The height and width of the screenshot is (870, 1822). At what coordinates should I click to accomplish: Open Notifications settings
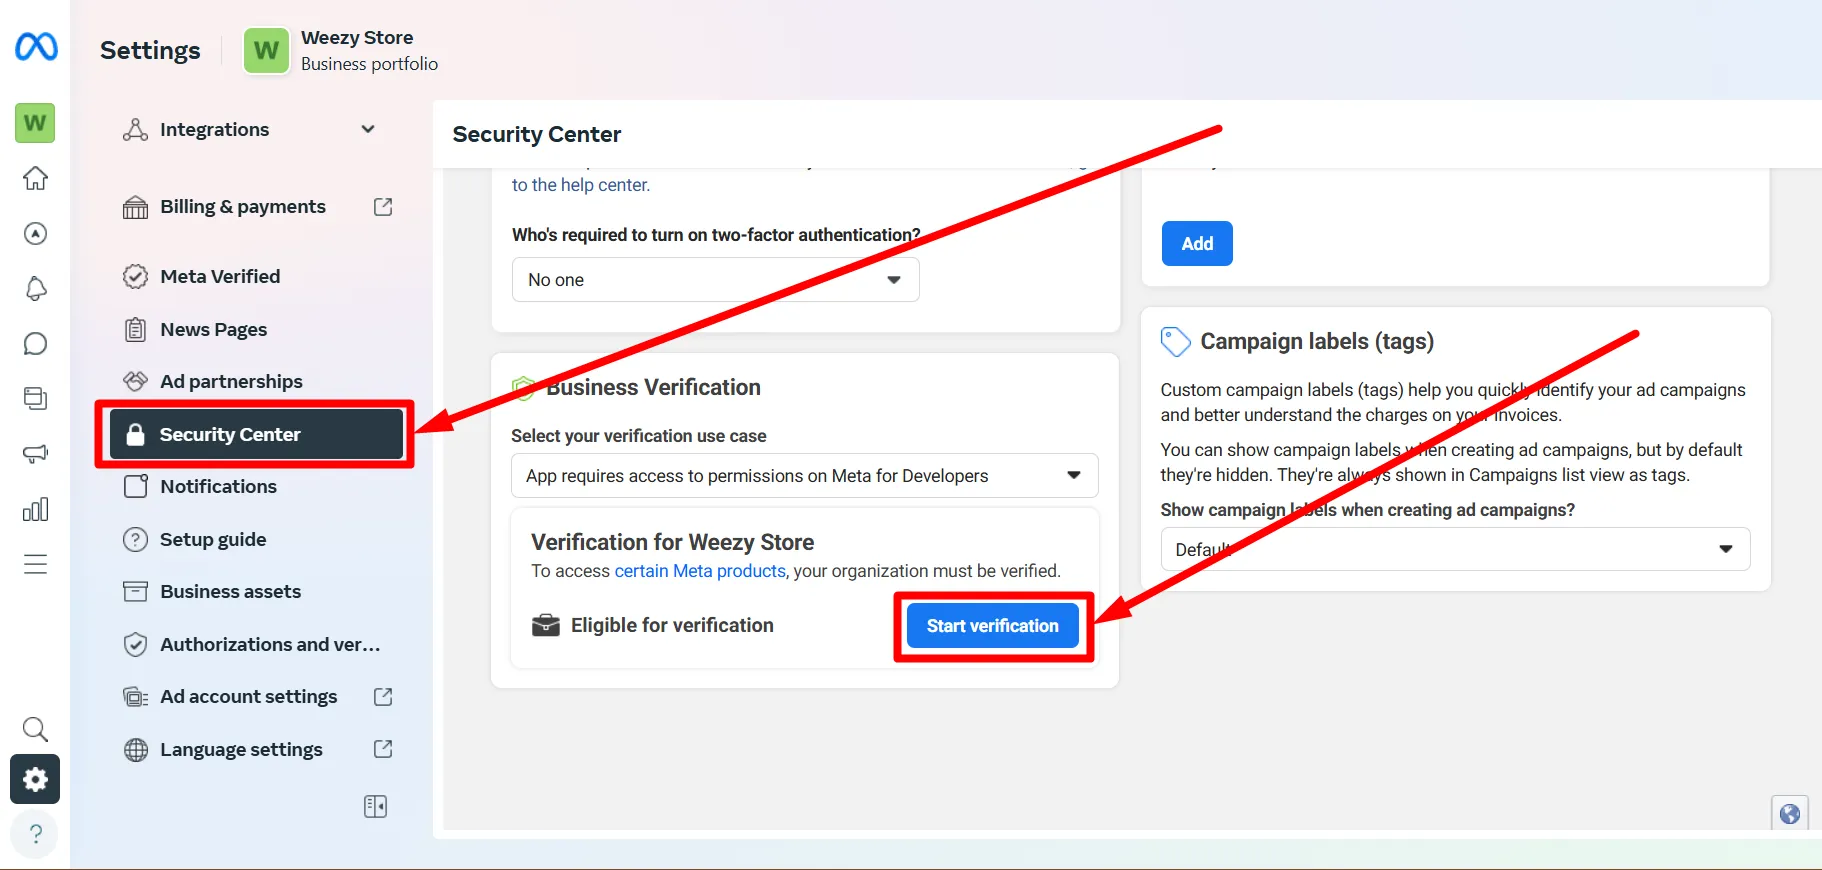click(218, 487)
